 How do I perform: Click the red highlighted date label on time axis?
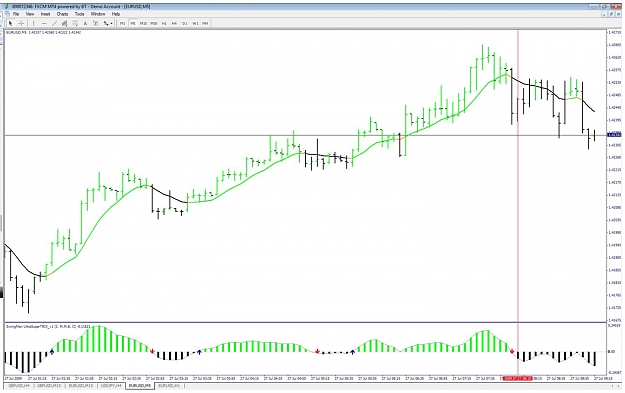coord(517,378)
